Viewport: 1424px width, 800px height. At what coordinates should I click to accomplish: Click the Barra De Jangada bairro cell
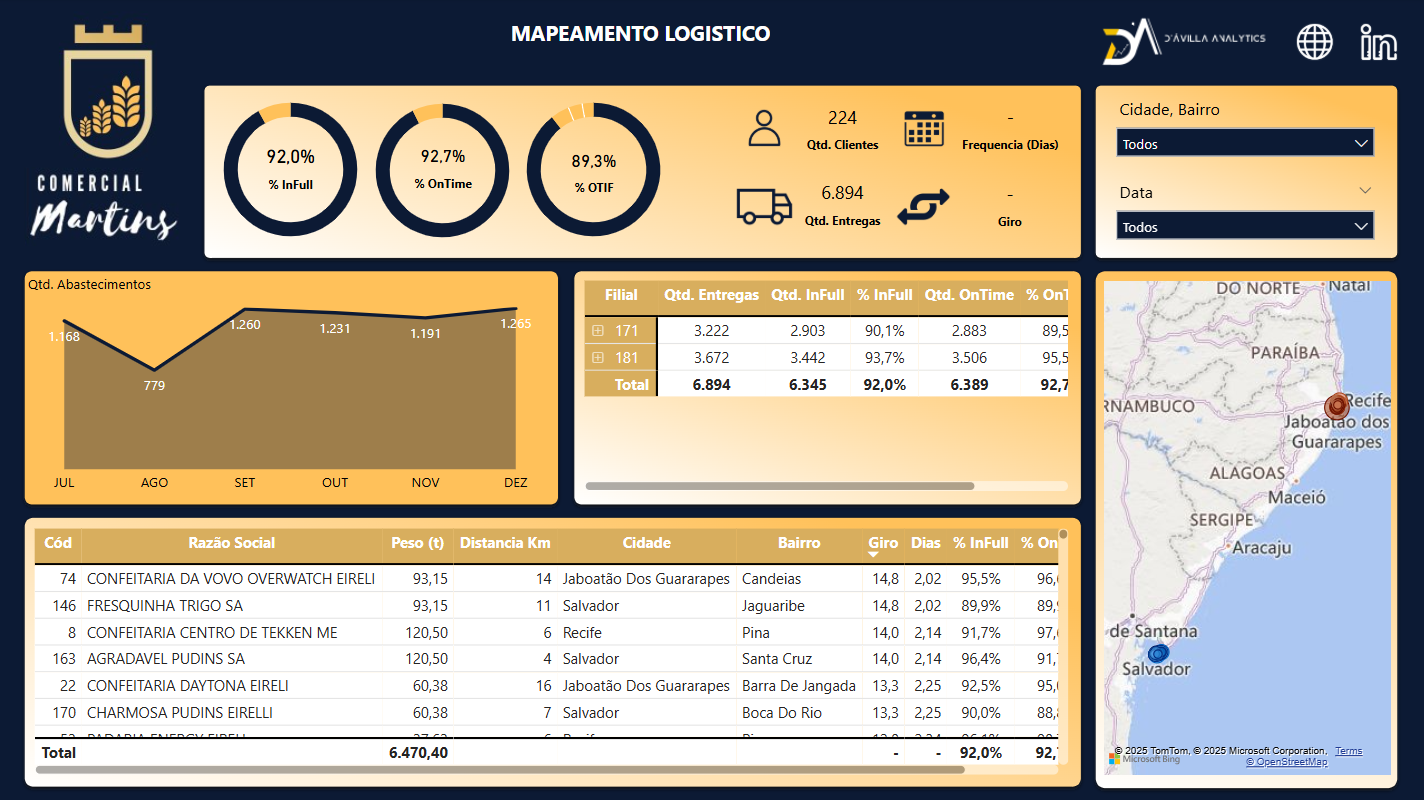click(799, 686)
